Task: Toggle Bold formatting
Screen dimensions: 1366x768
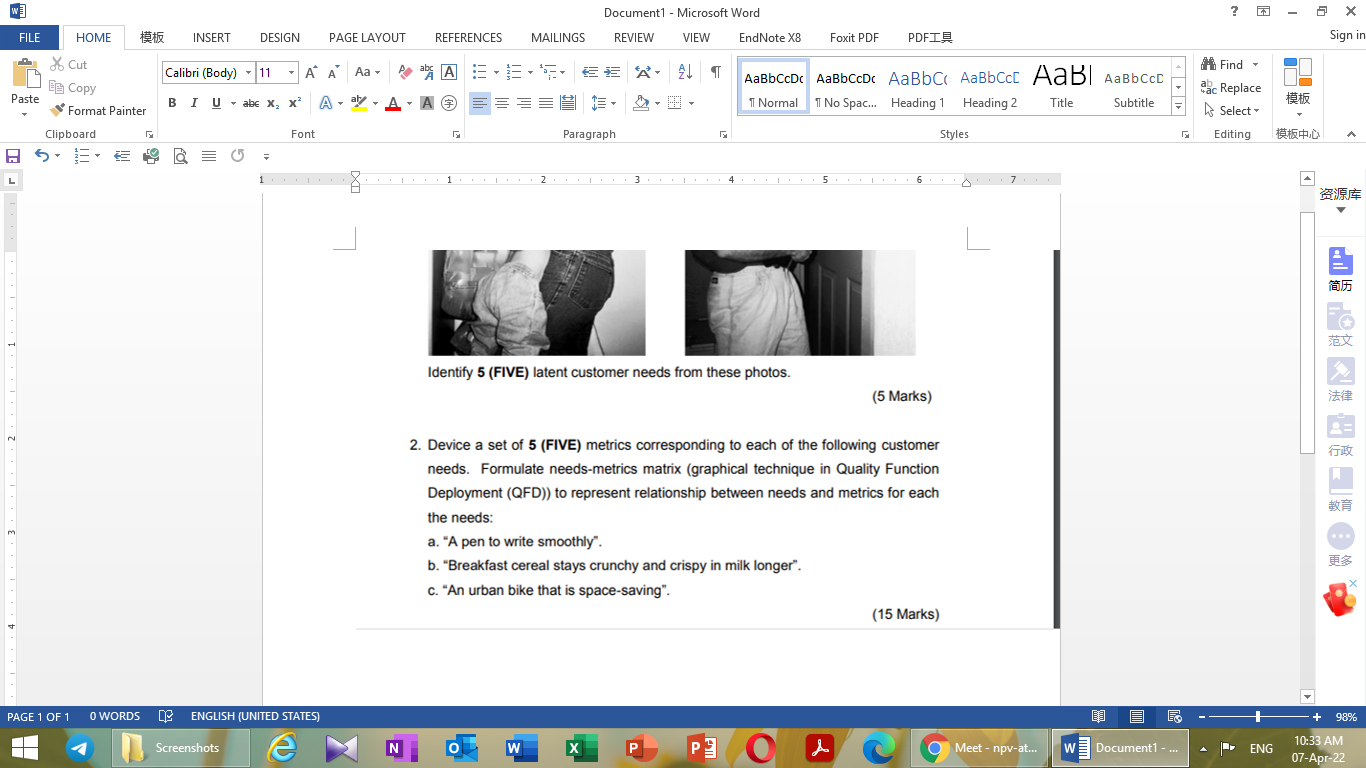Action: point(172,103)
